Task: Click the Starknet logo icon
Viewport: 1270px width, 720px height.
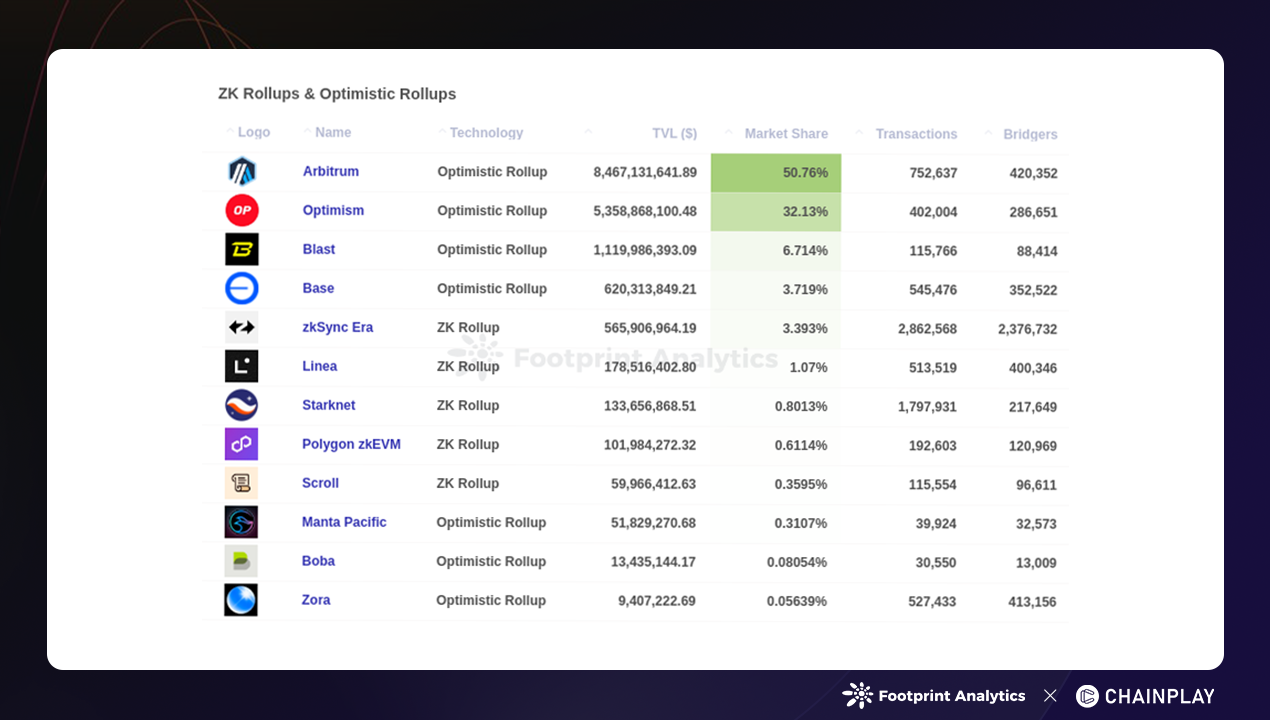Action: pyautogui.click(x=241, y=405)
